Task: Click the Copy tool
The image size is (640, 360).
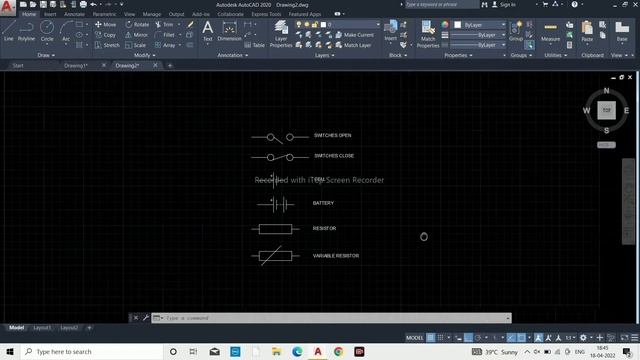Action: click(x=106, y=35)
